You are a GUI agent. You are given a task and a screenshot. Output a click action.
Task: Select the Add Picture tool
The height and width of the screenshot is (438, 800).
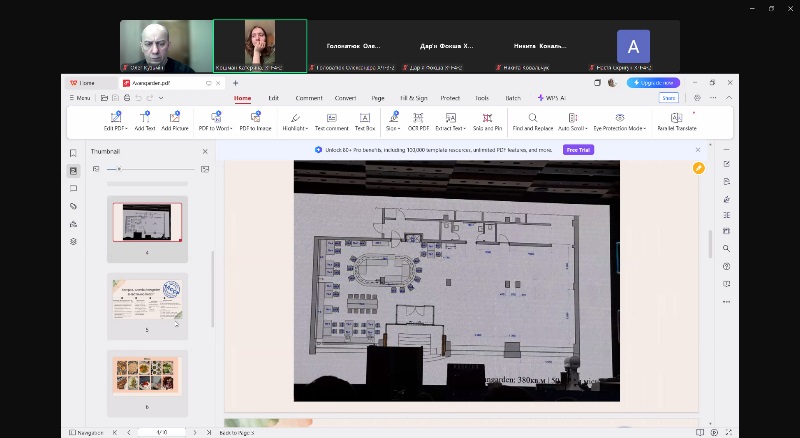[x=175, y=121]
